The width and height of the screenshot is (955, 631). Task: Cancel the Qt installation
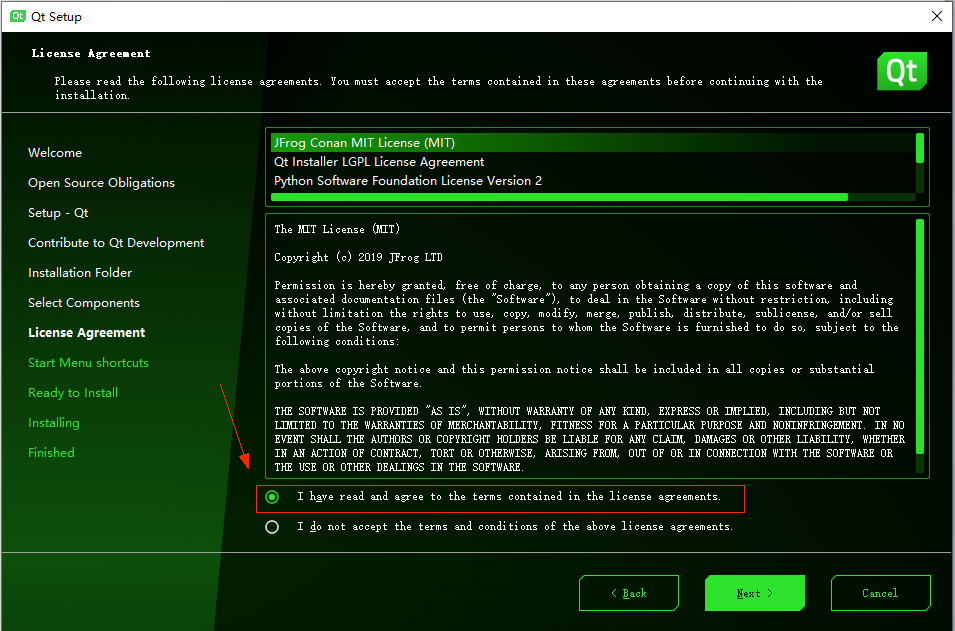(x=881, y=593)
